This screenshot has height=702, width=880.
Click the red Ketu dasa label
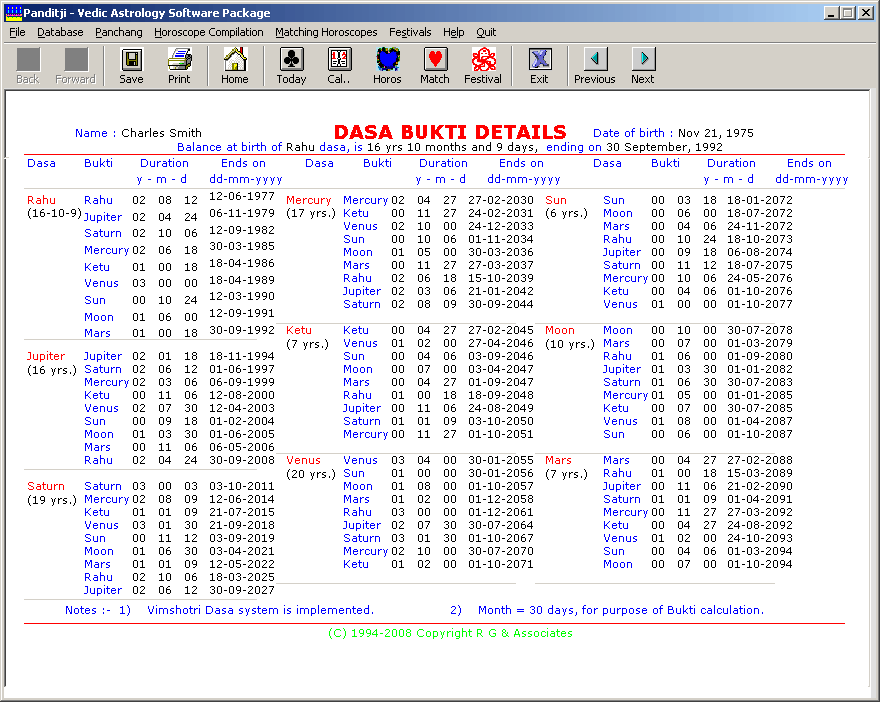click(x=299, y=330)
